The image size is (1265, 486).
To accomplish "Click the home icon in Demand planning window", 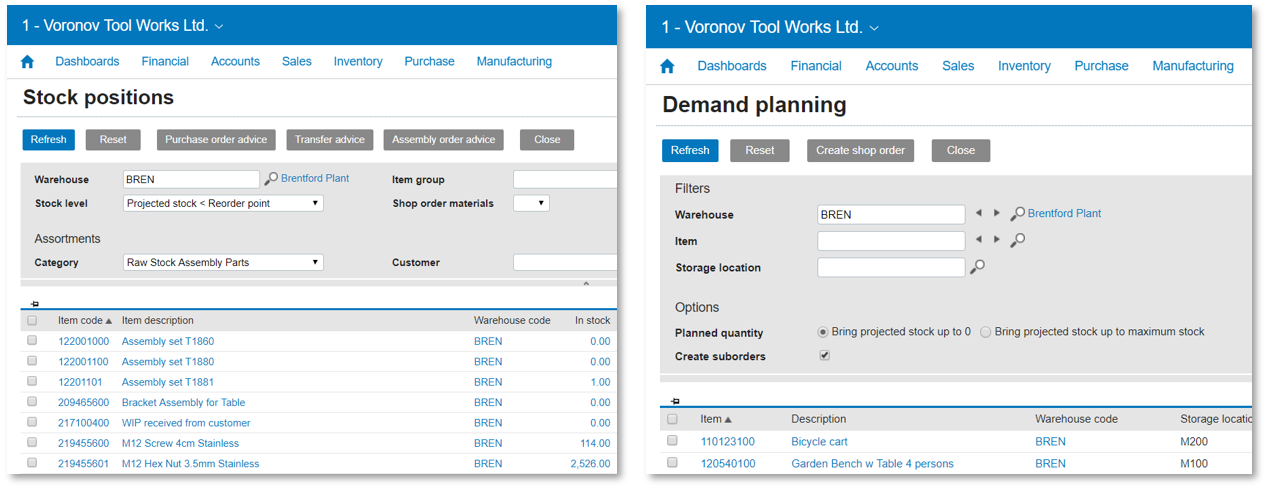I will 668,67.
